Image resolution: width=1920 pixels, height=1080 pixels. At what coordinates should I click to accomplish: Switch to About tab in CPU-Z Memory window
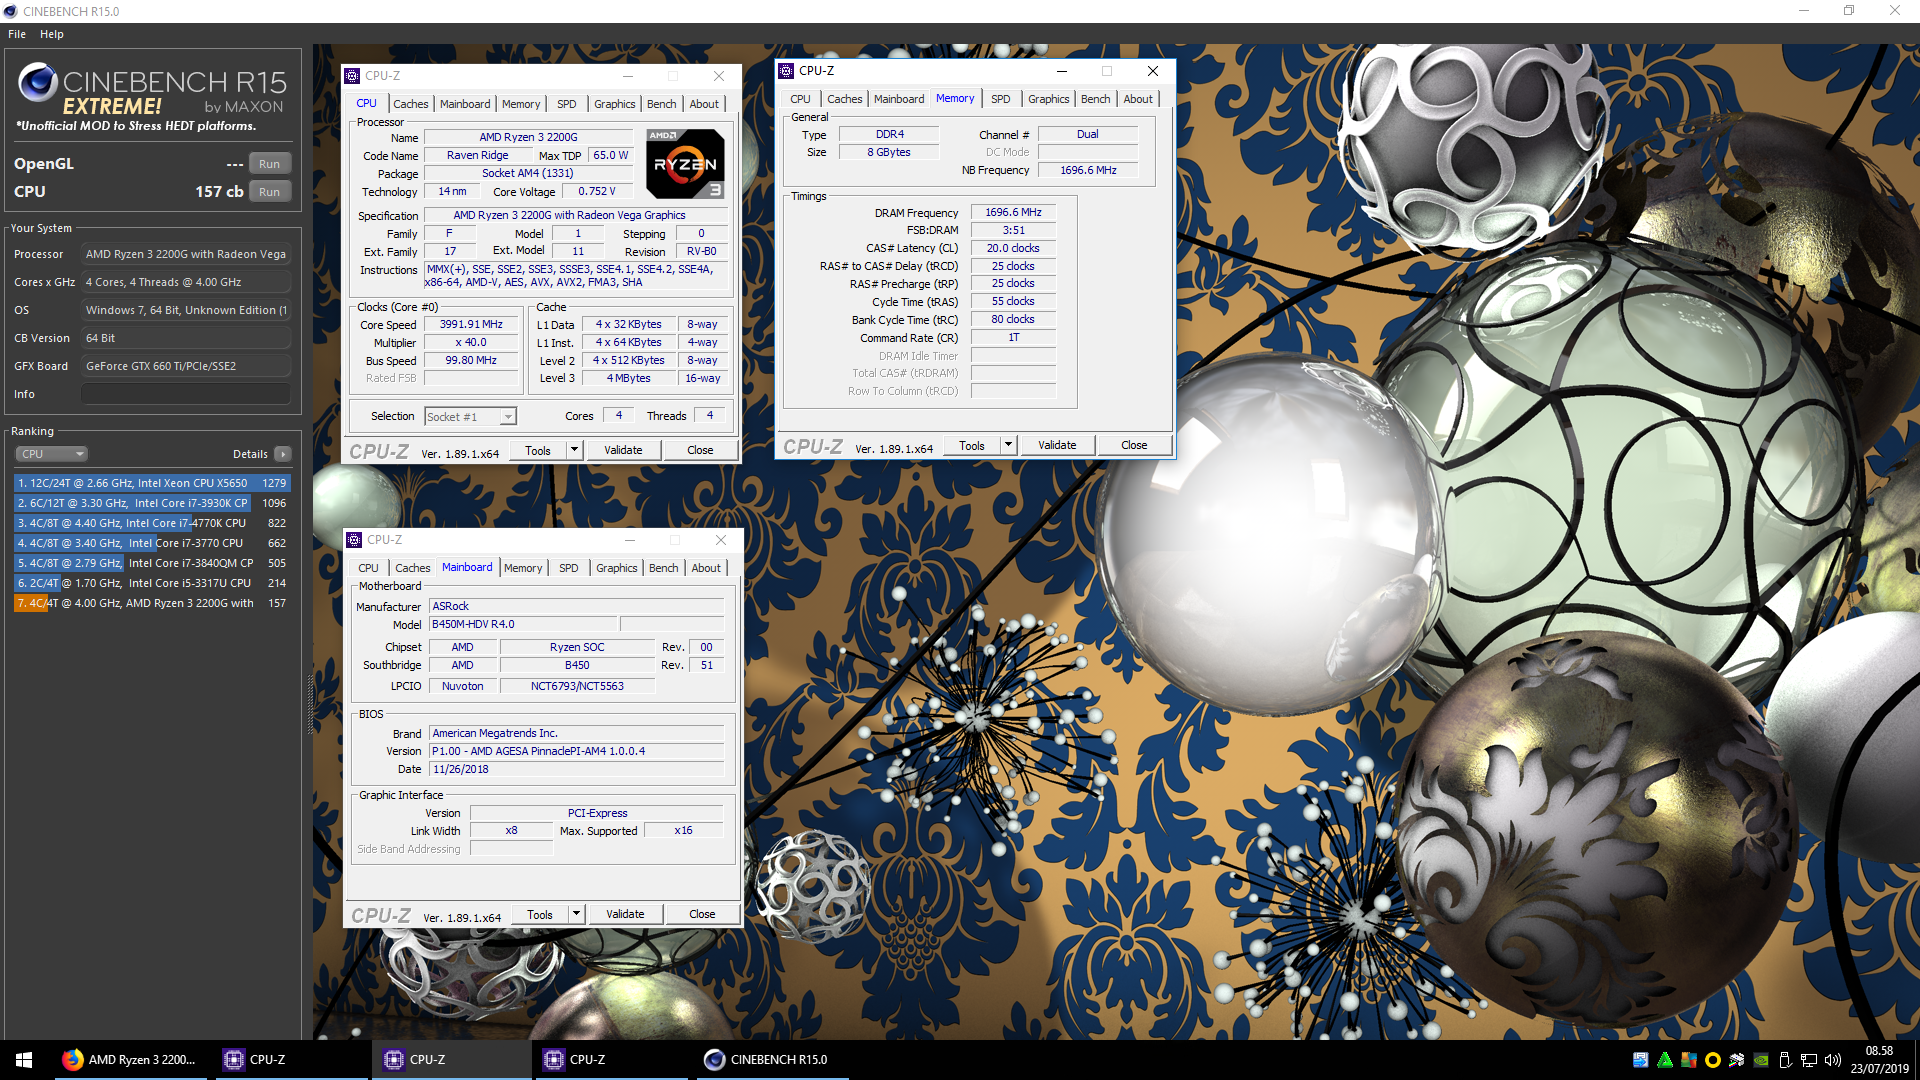(1138, 99)
